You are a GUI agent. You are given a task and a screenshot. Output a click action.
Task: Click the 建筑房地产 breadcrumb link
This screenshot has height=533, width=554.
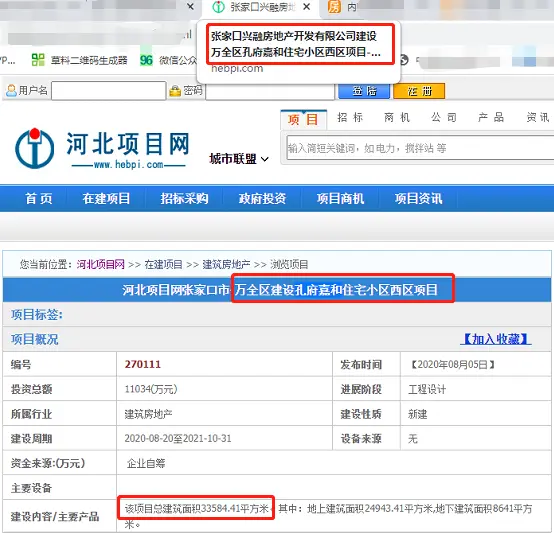pyautogui.click(x=226, y=264)
